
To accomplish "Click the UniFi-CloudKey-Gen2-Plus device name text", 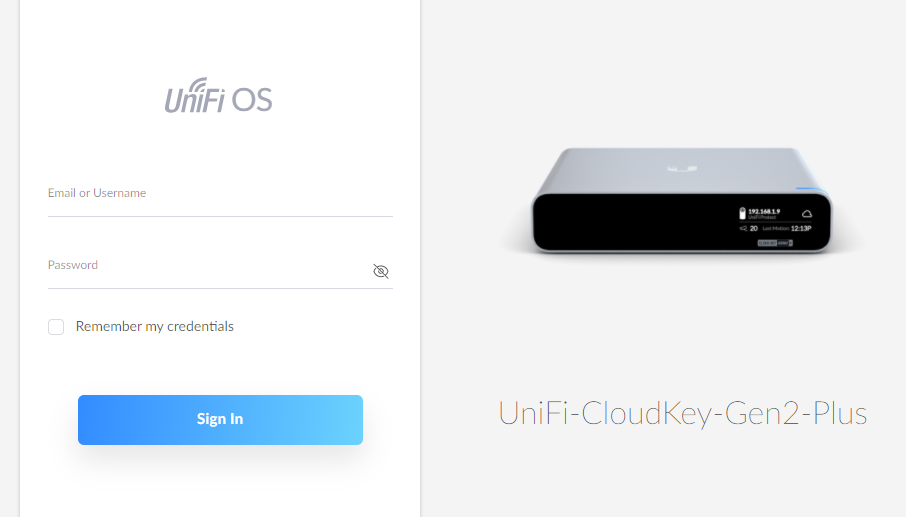I will click(x=682, y=414).
